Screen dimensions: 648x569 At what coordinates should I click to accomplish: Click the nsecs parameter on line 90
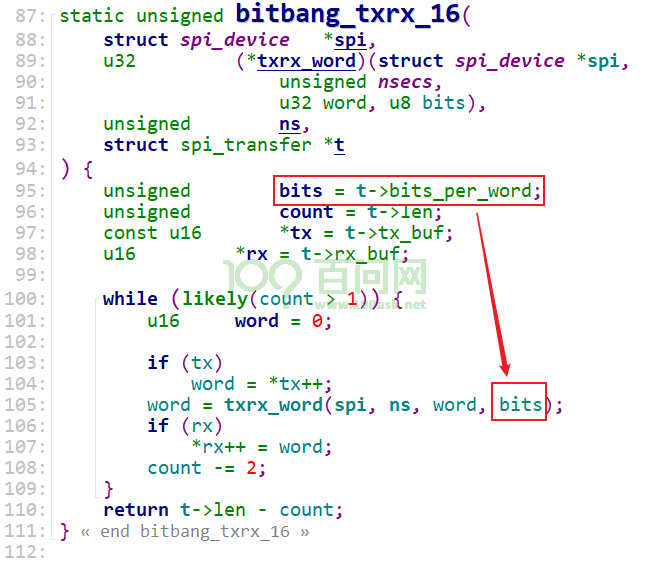[405, 82]
